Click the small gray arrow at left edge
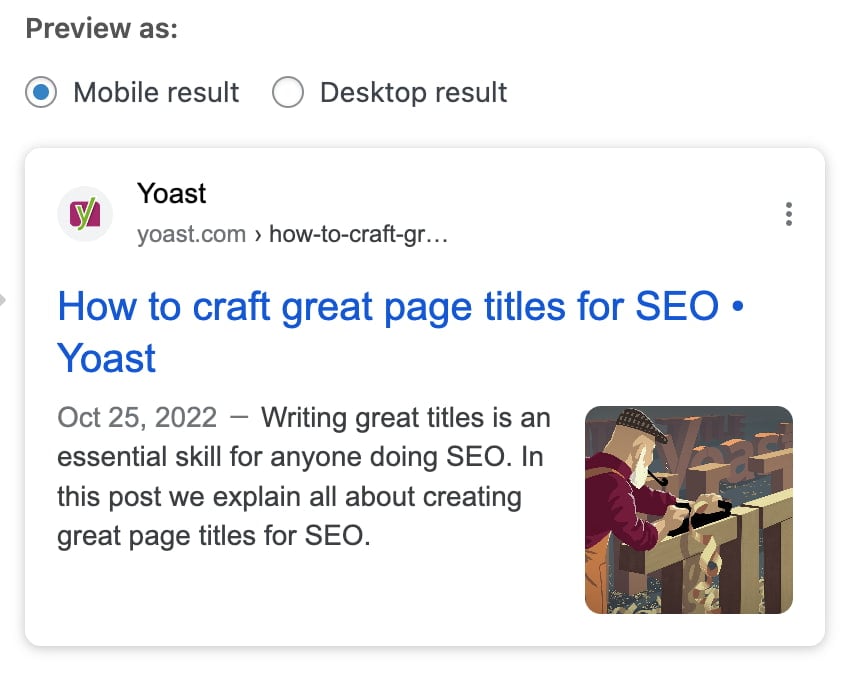 click(4, 298)
